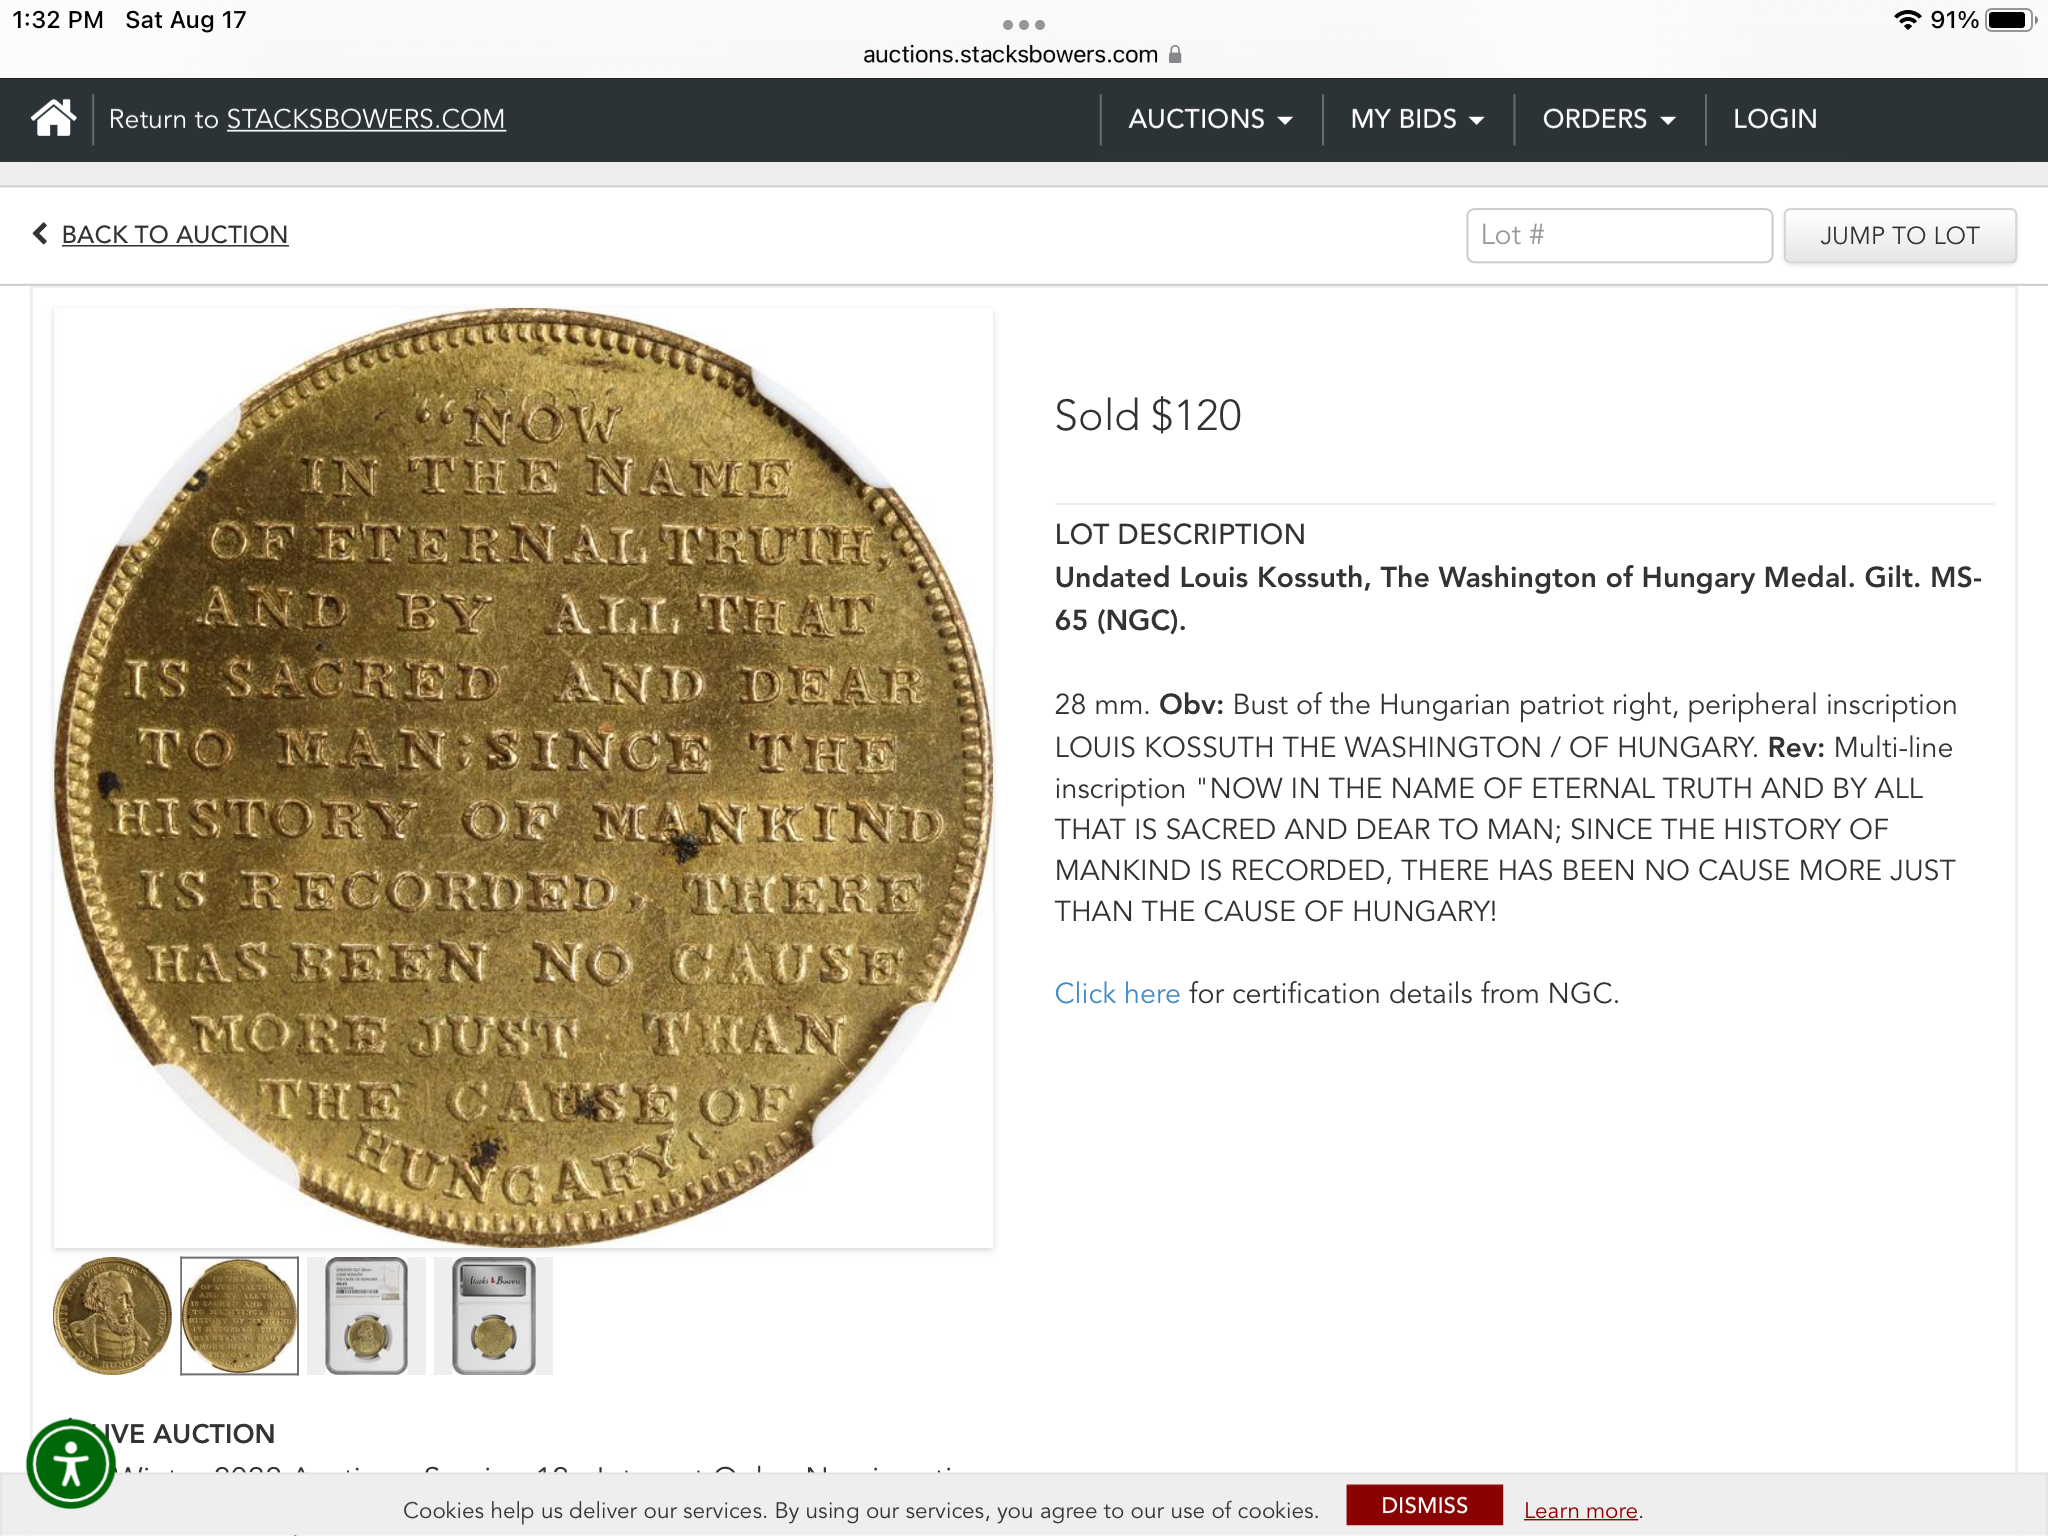Image resolution: width=2048 pixels, height=1536 pixels.
Task: Tap the lock icon beside the URL
Action: click(x=1175, y=54)
